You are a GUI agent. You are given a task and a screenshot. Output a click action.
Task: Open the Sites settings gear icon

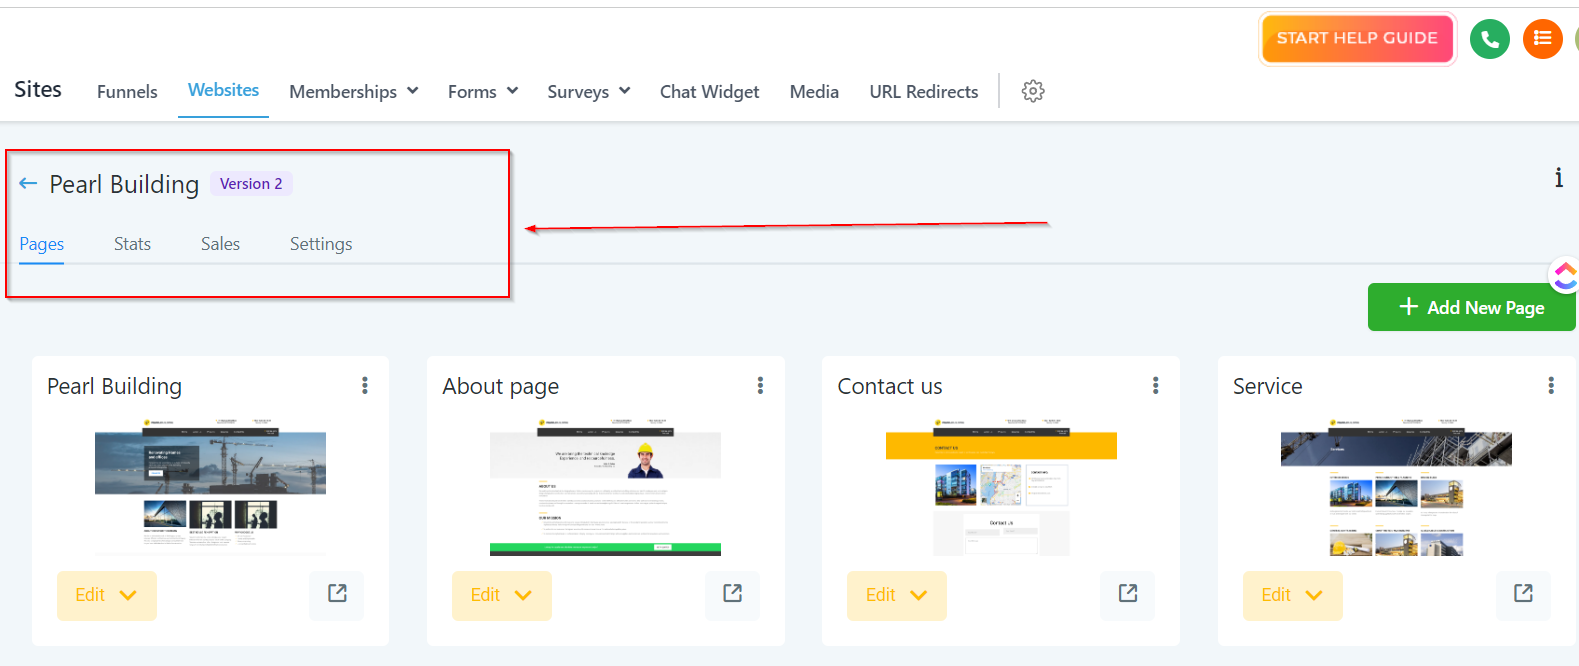[1033, 91]
